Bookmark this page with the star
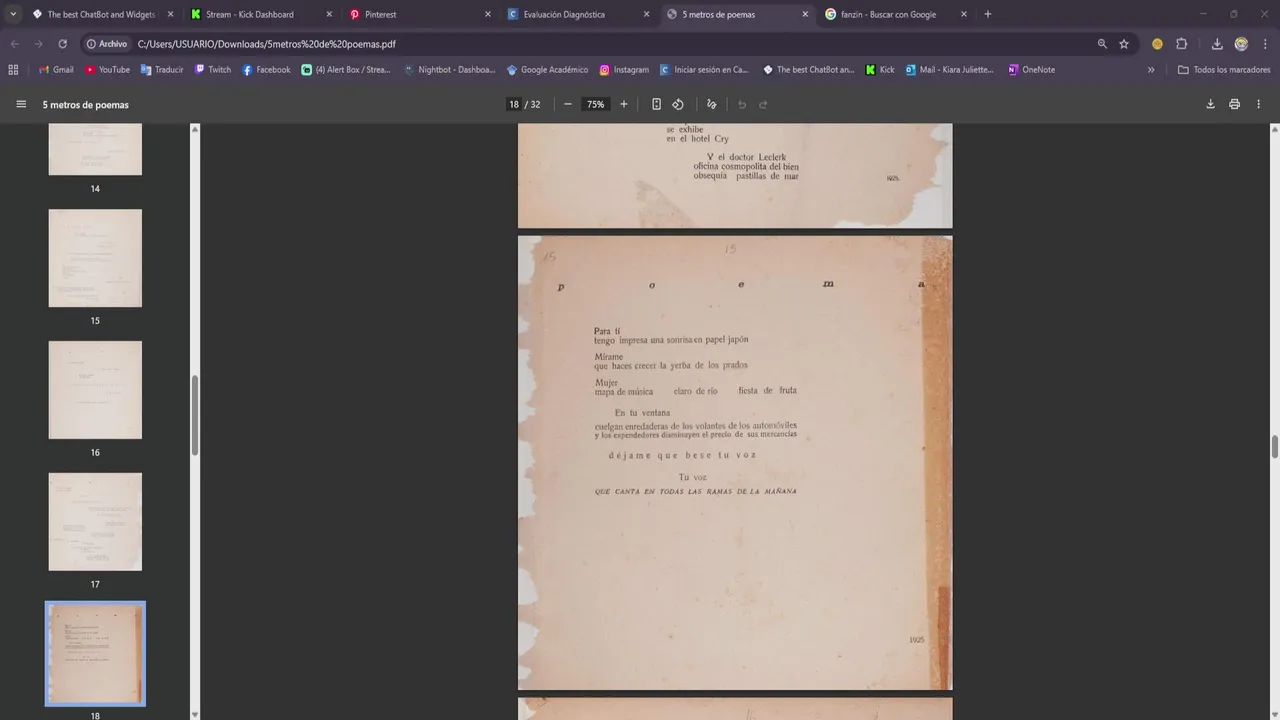 coord(1124,44)
